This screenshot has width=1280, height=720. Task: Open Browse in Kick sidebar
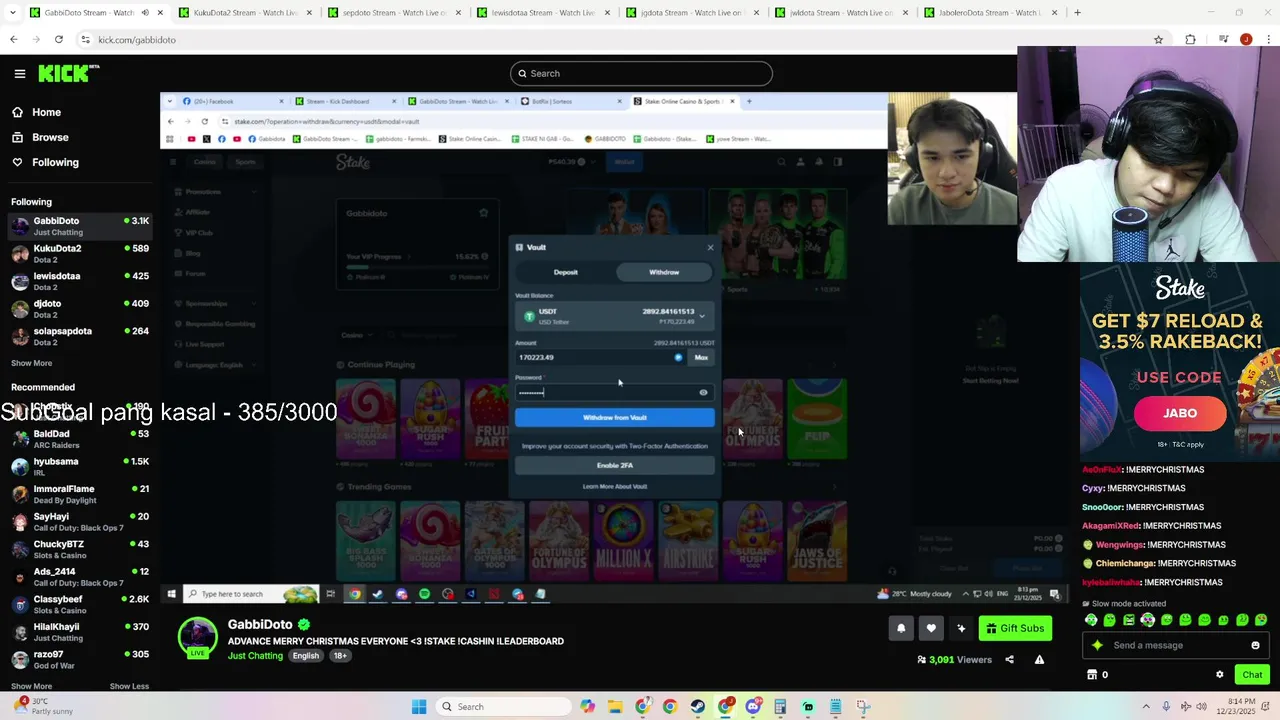tap(50, 137)
